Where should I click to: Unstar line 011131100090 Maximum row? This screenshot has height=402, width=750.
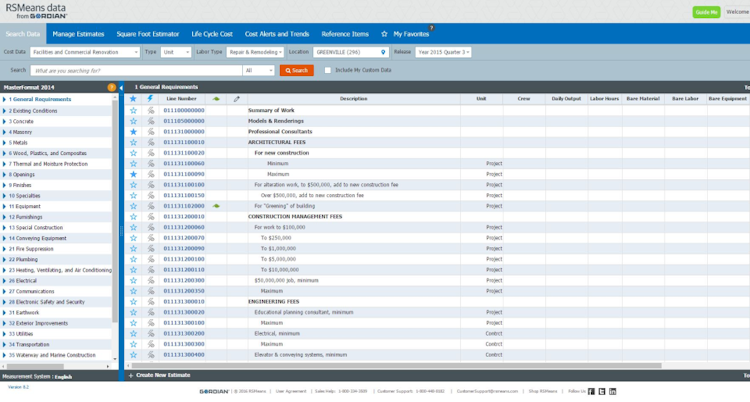(x=133, y=174)
